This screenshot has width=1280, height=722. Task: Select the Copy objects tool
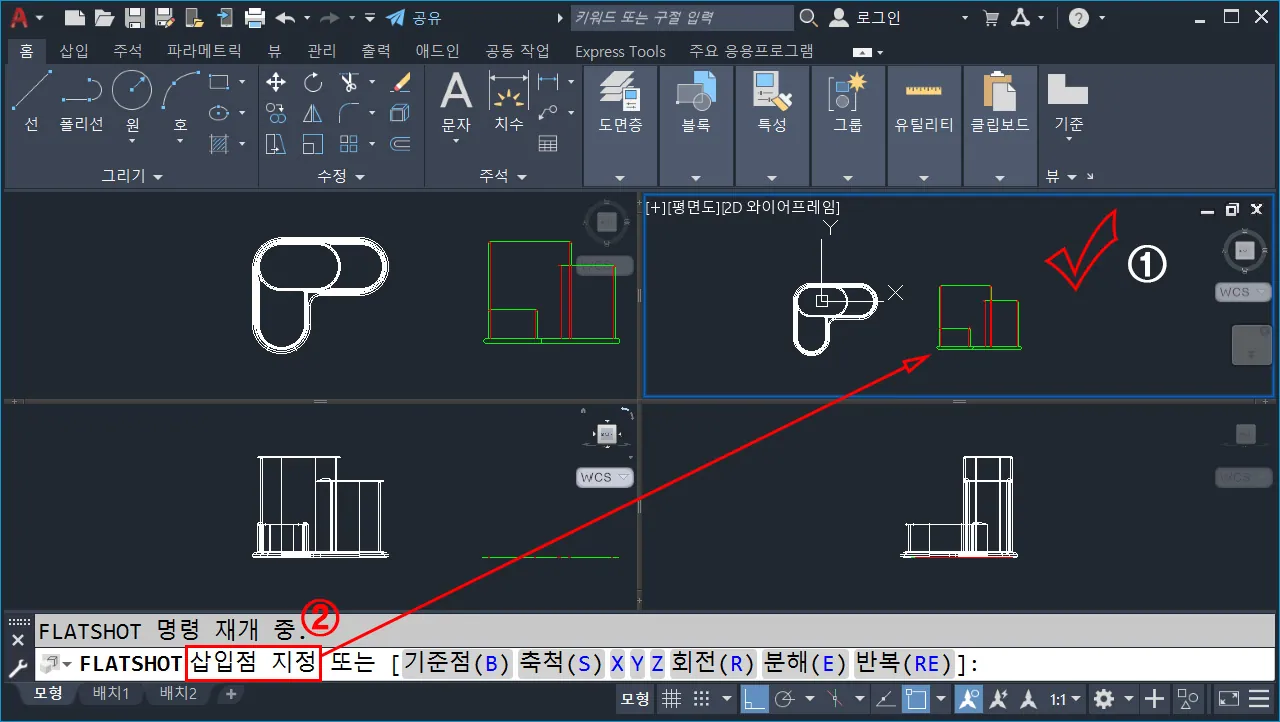tap(276, 113)
